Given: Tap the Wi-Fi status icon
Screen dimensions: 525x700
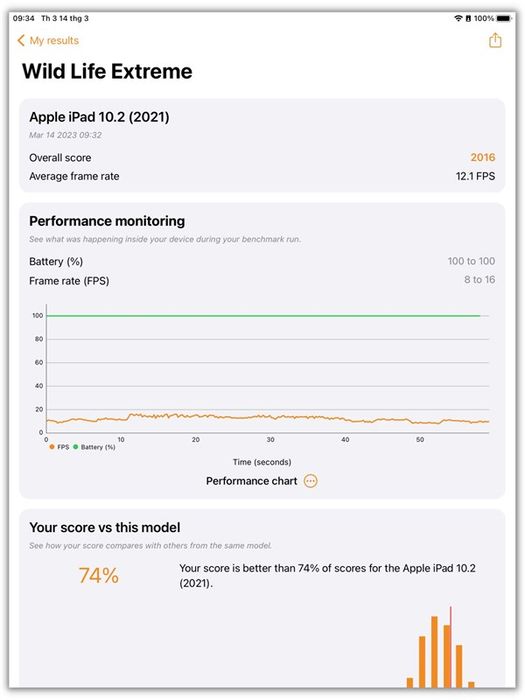Looking at the screenshot, I should coord(458,18).
